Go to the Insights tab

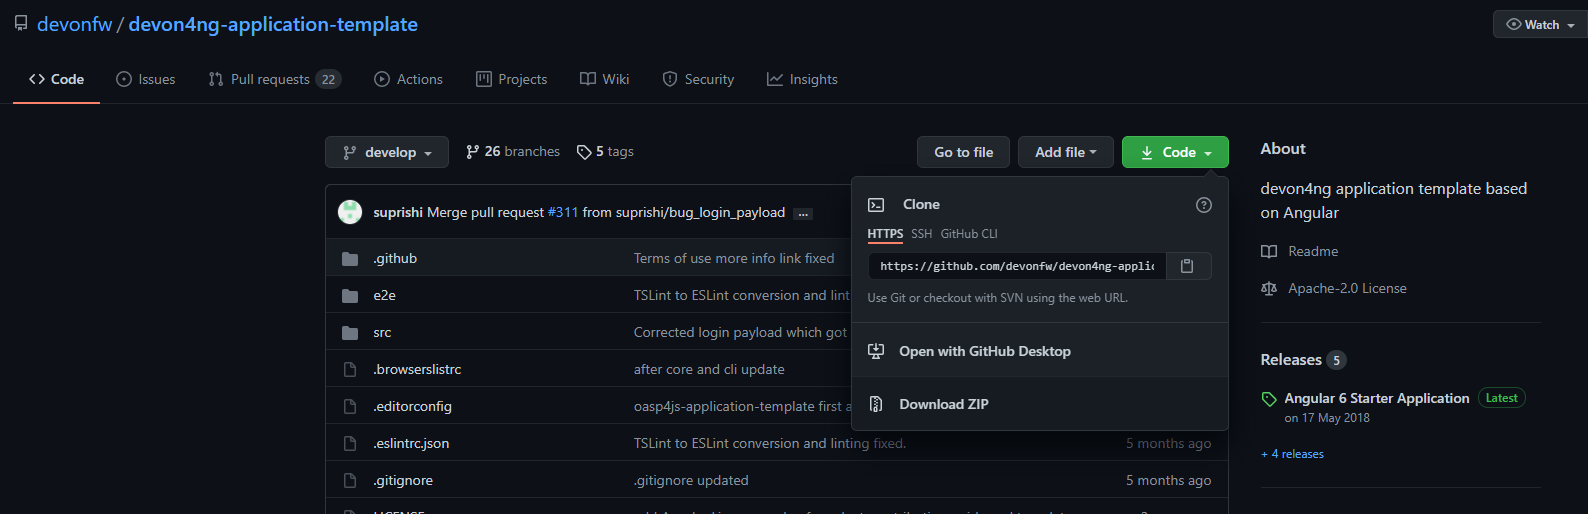(802, 79)
